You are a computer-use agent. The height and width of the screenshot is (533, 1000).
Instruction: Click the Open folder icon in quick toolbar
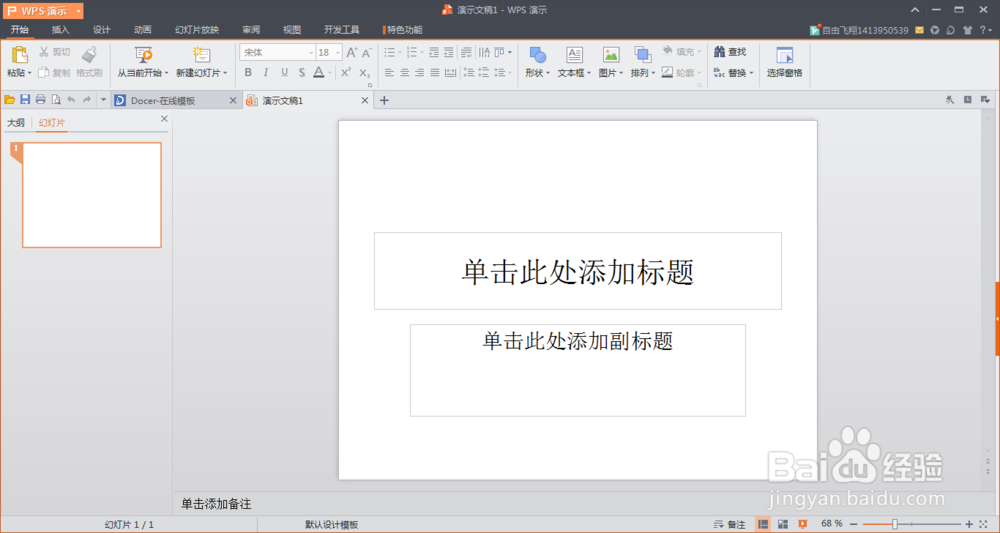10,100
